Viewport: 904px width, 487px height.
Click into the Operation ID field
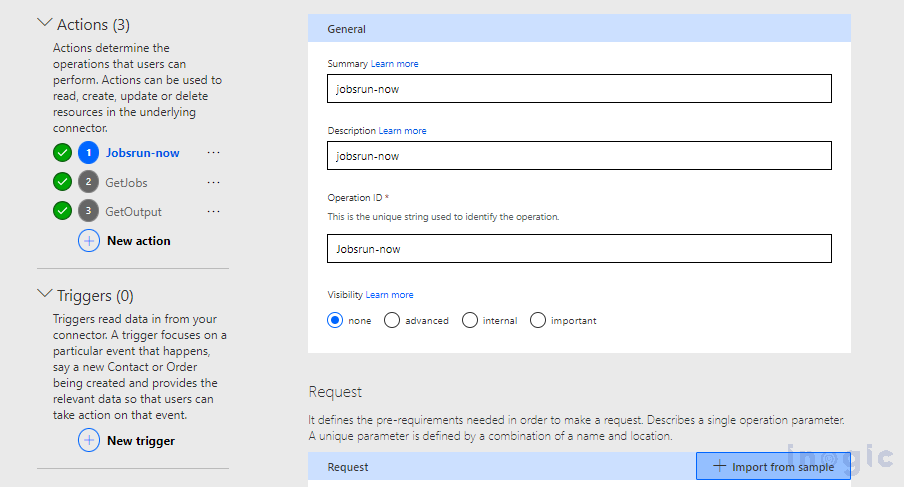click(x=579, y=248)
